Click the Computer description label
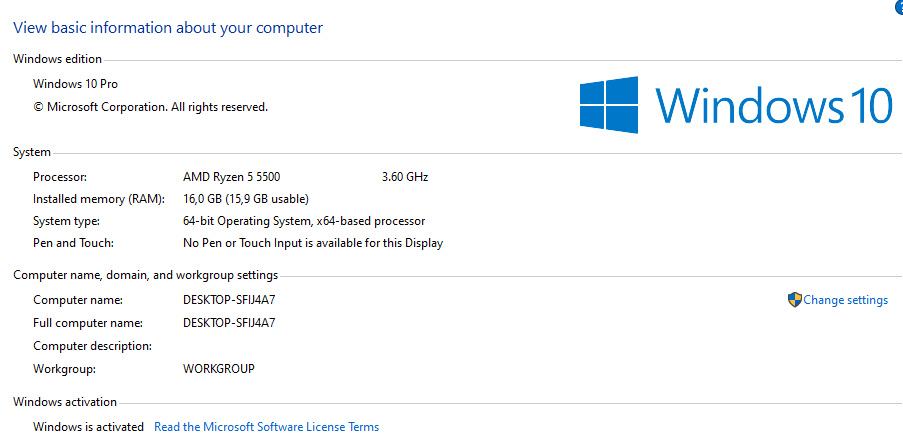Screen dimensions: 903x446 coord(92,346)
